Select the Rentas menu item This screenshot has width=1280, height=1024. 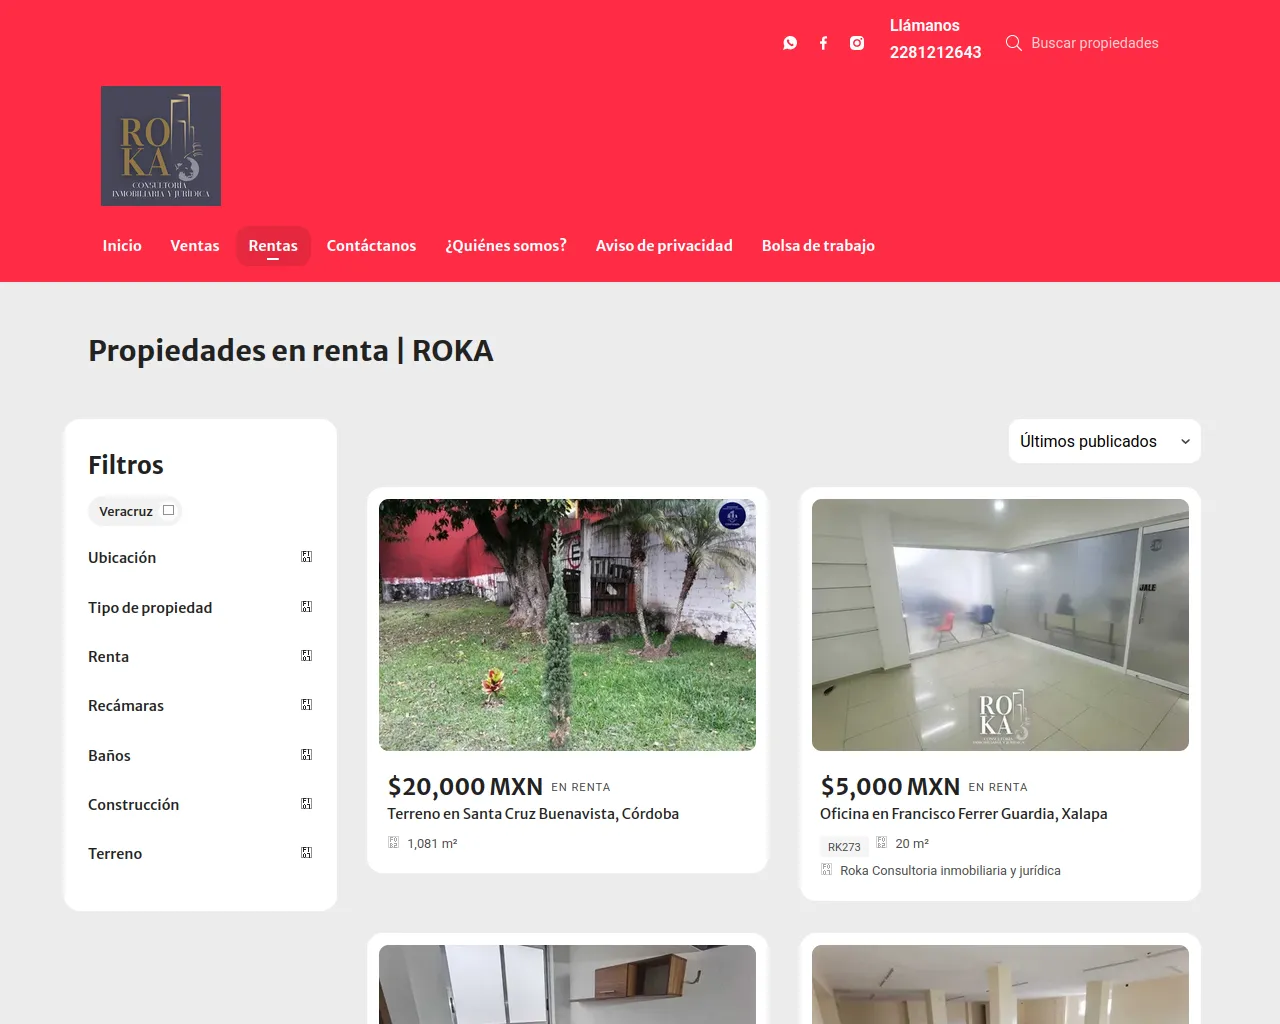tap(273, 246)
